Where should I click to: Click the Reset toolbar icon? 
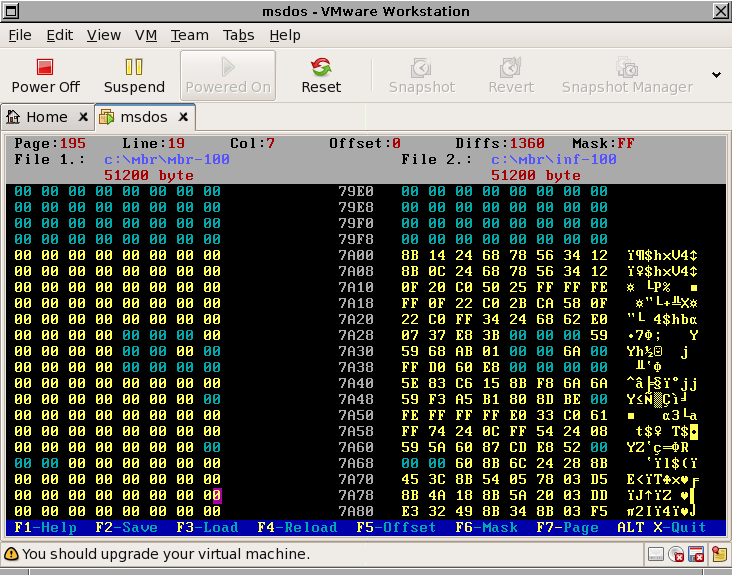click(321, 67)
